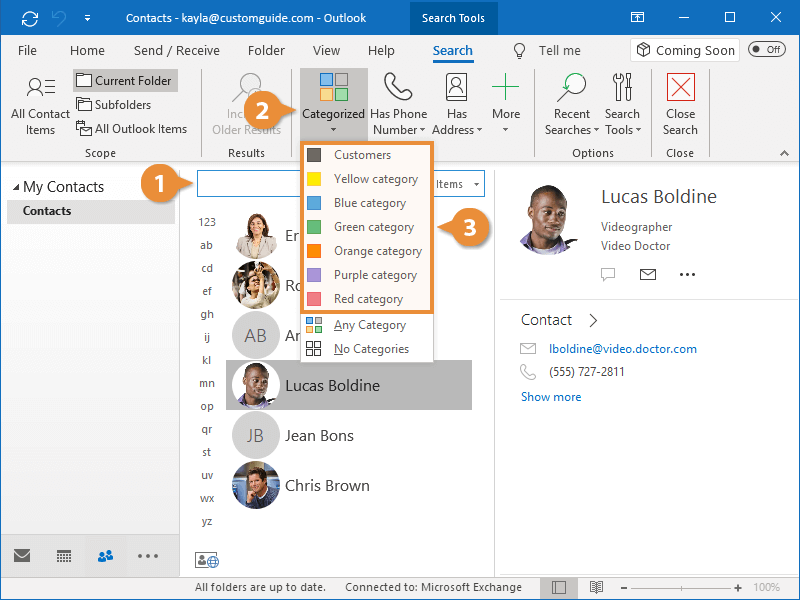Switch to People in navigation bar
This screenshot has height=600, width=800.
coord(106,556)
